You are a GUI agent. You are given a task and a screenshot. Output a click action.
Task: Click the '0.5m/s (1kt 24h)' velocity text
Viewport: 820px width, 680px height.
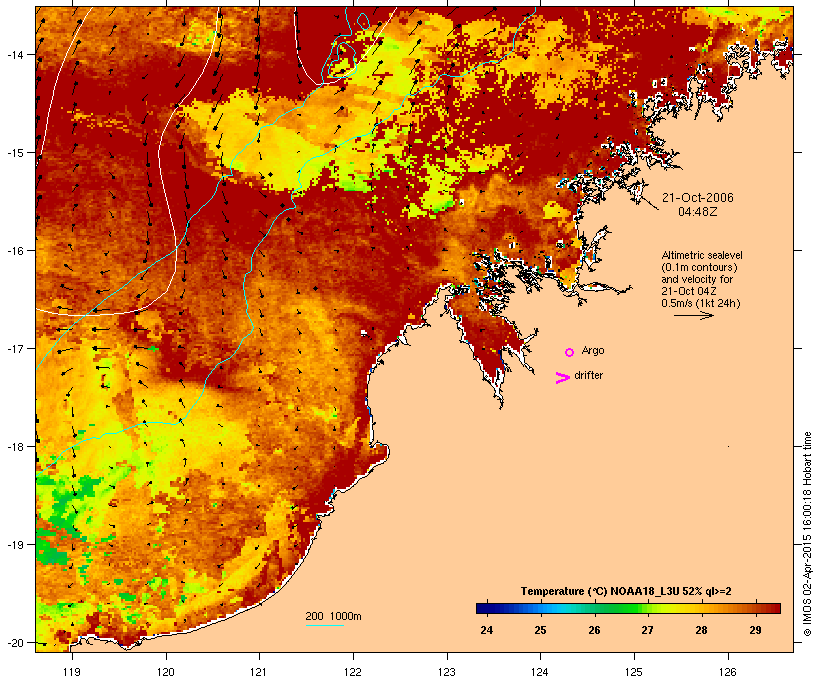pyautogui.click(x=701, y=303)
